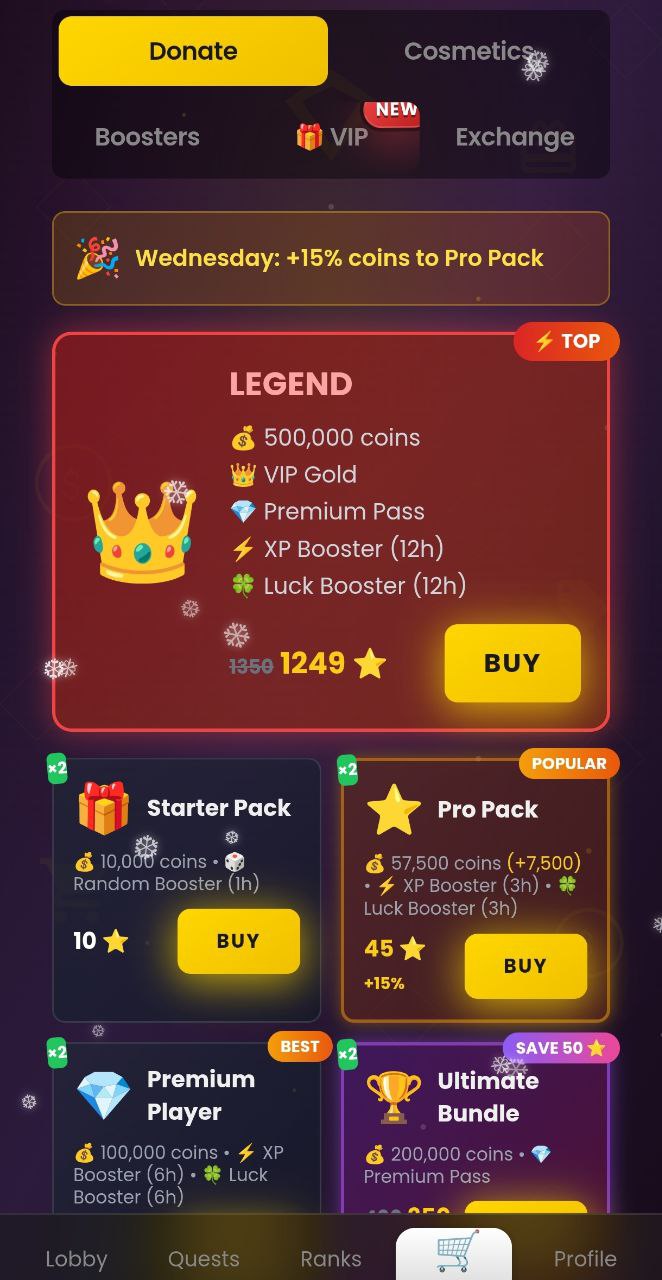Click the golden crown icon in Legend pack
This screenshot has height=1280, width=662.
[141, 530]
